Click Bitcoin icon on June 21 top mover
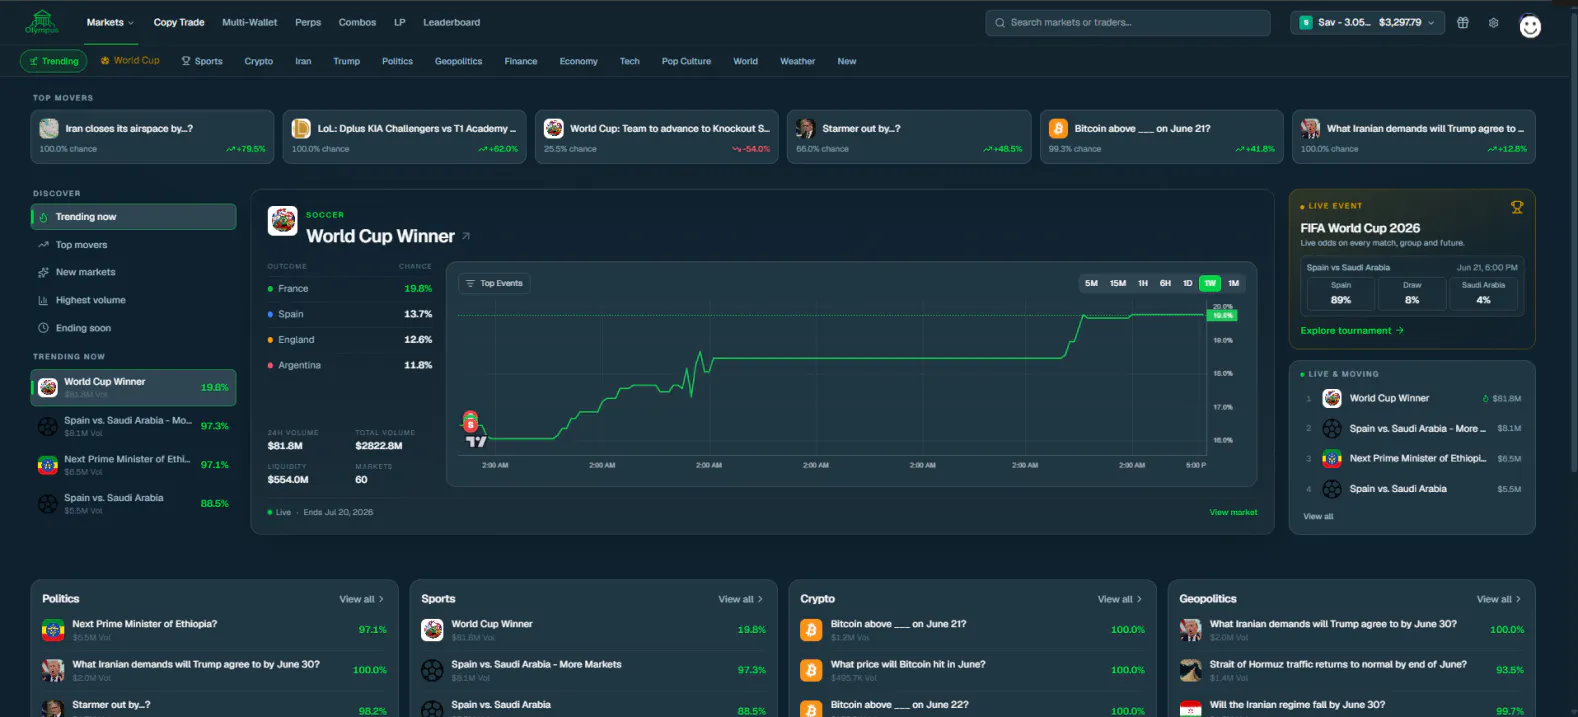1578x717 pixels. pyautogui.click(x=1058, y=129)
